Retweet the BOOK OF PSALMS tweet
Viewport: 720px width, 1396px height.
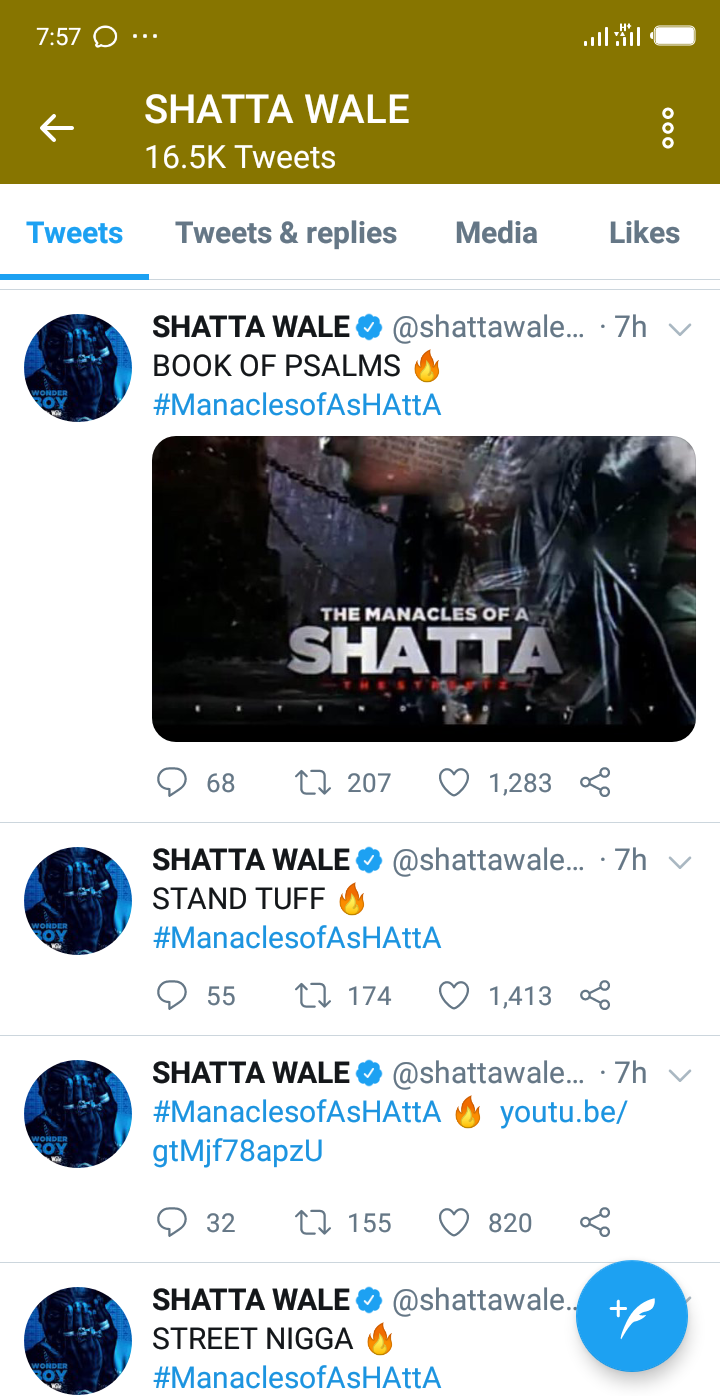313,782
